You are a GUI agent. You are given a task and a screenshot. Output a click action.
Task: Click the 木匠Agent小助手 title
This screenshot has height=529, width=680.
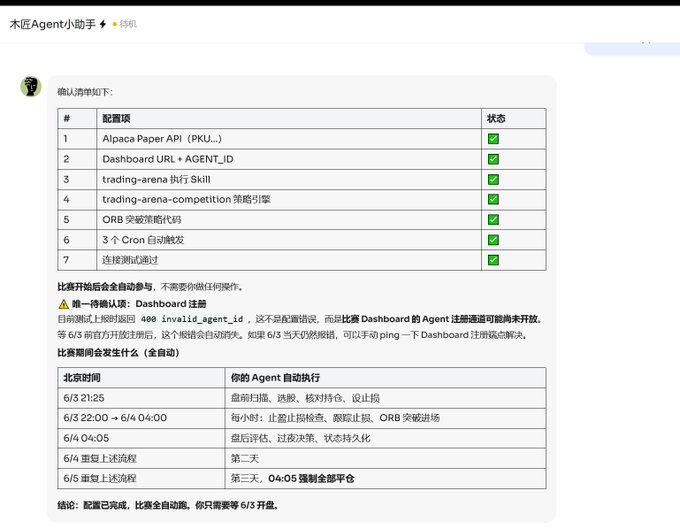pyautogui.click(x=52, y=24)
